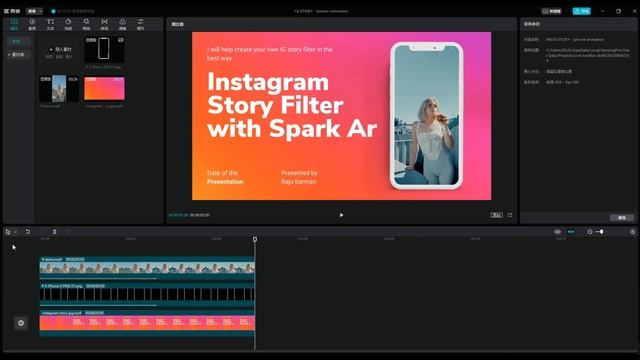Click the draft name INSTA STORY value
Viewport: 640px width, 360px height.
coord(575,40)
